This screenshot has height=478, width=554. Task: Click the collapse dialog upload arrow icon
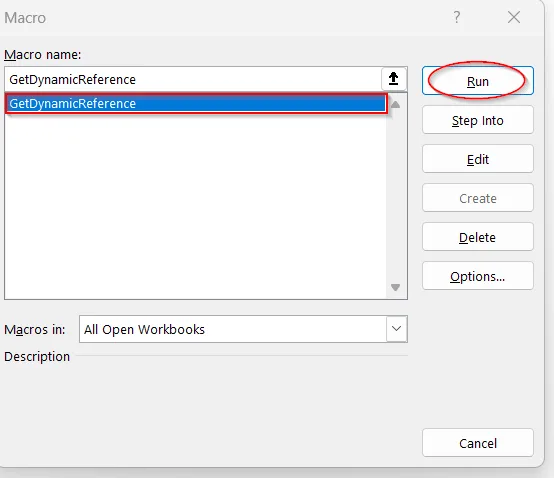(x=394, y=79)
